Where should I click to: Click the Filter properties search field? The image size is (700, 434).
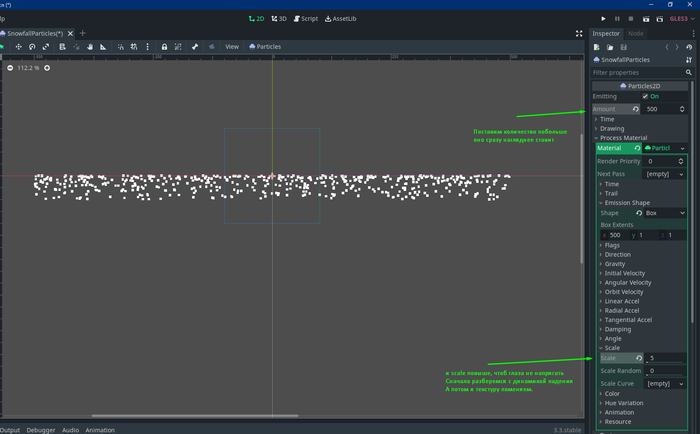[x=638, y=73]
